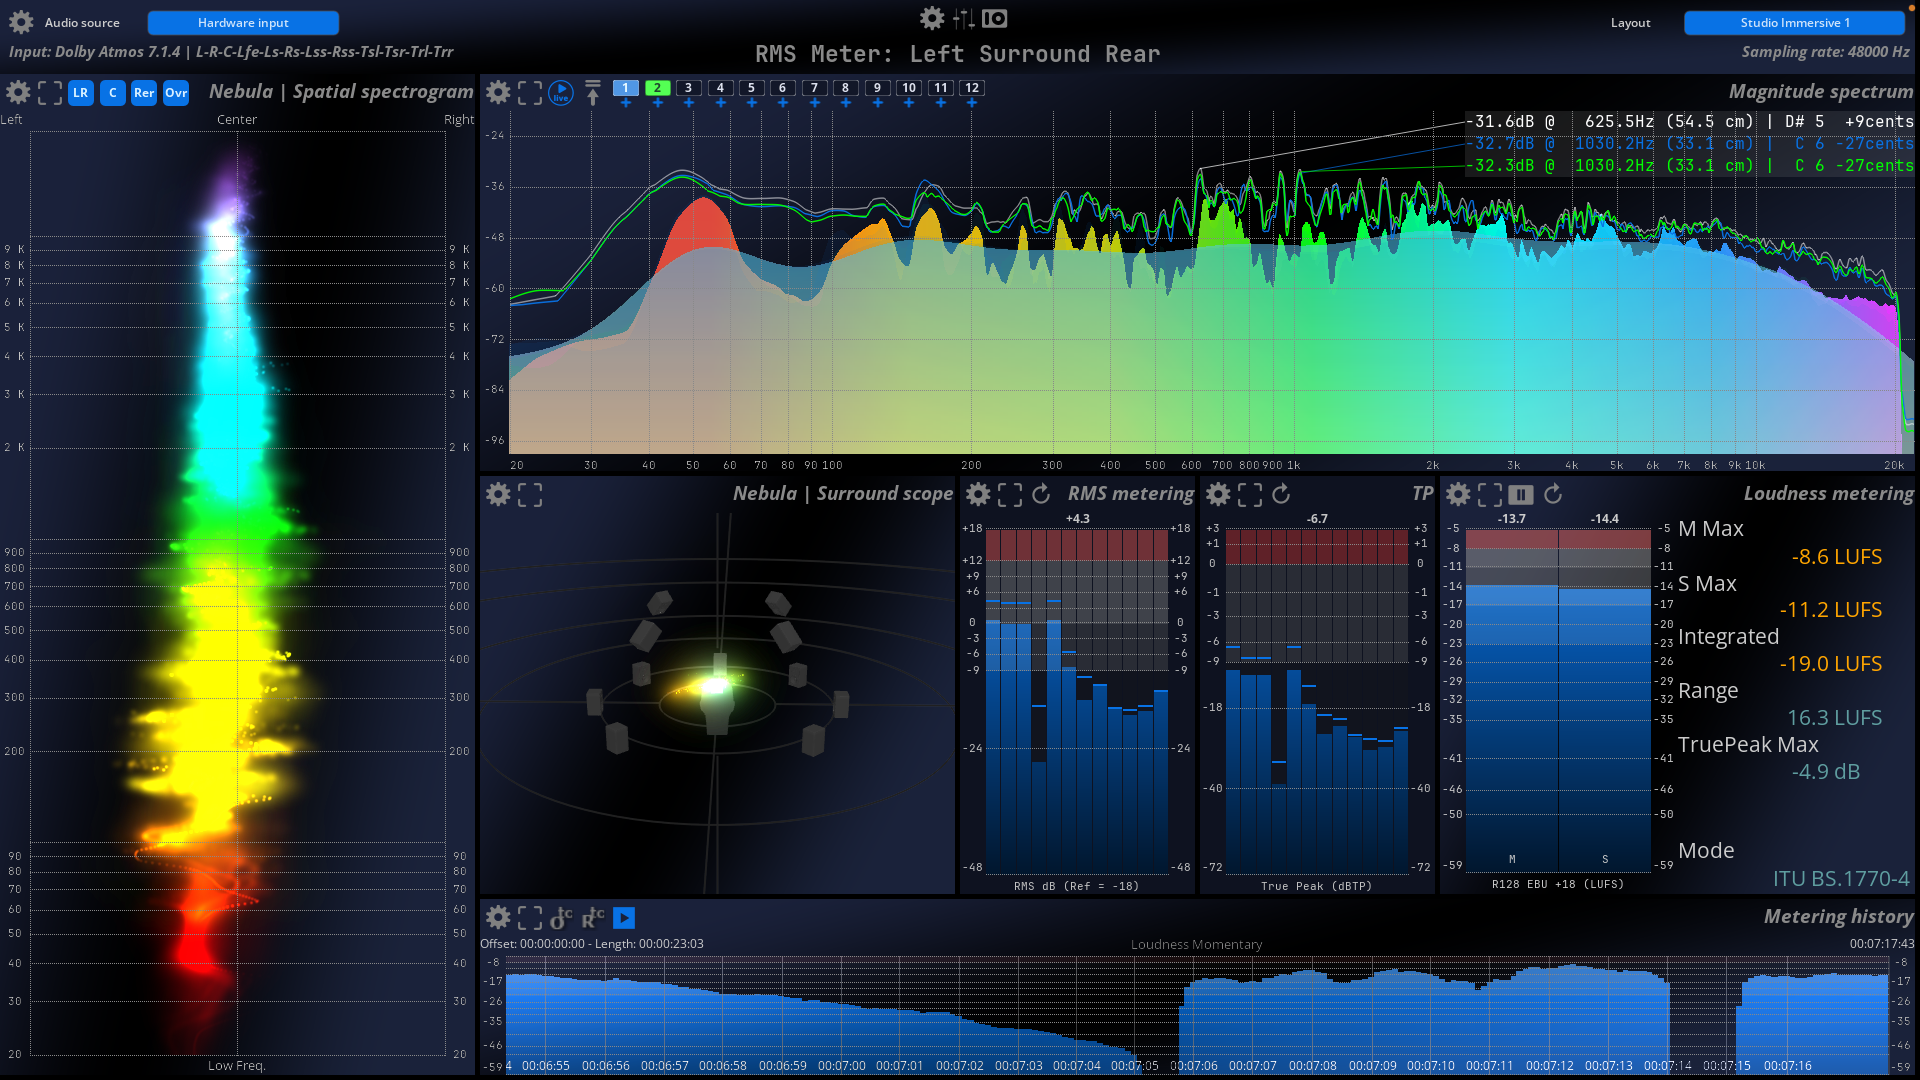Viewport: 1920px width, 1080px height.
Task: Open the IO routing icon at top
Action: click(x=995, y=18)
